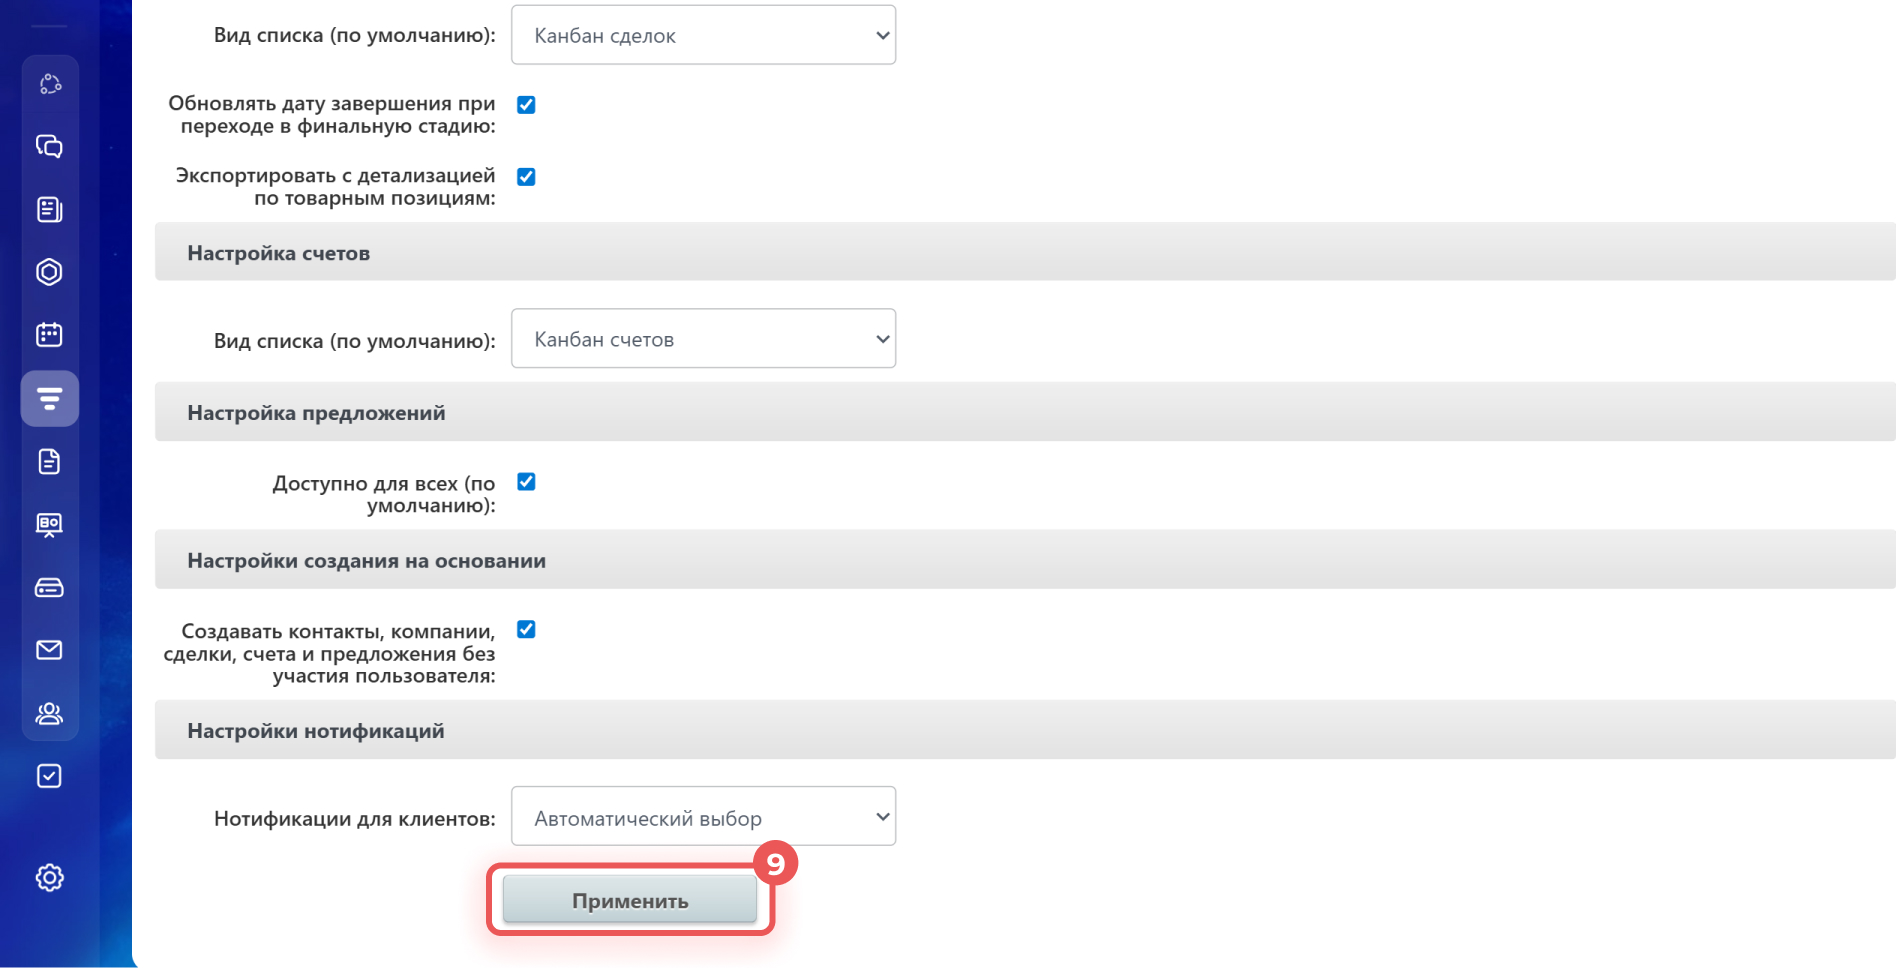The image size is (1896, 968).
Task: Uncheck 'Обновлять дату завершения' checkbox
Action: click(x=526, y=105)
